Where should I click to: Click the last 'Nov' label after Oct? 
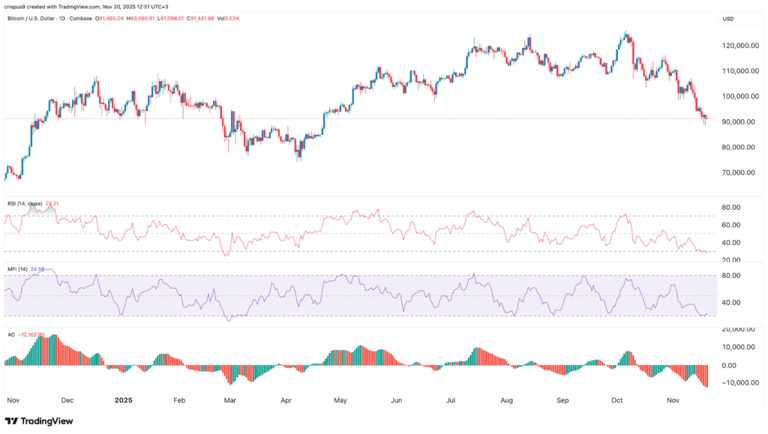pyautogui.click(x=673, y=400)
